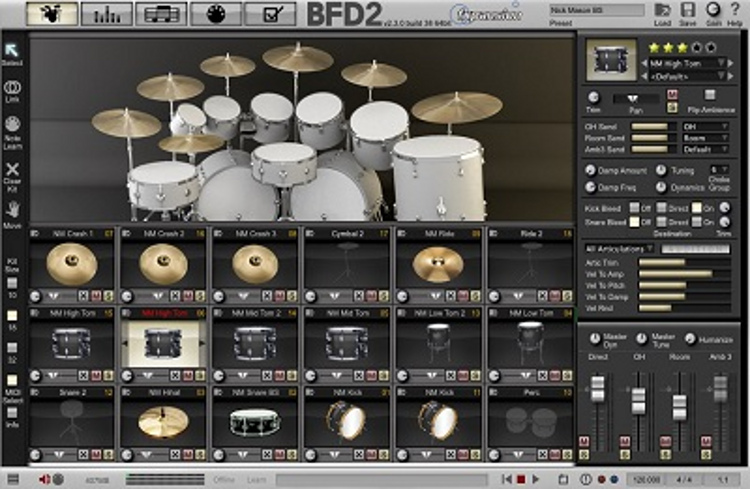
Task: Open the Mixer page tab
Action: tap(107, 13)
